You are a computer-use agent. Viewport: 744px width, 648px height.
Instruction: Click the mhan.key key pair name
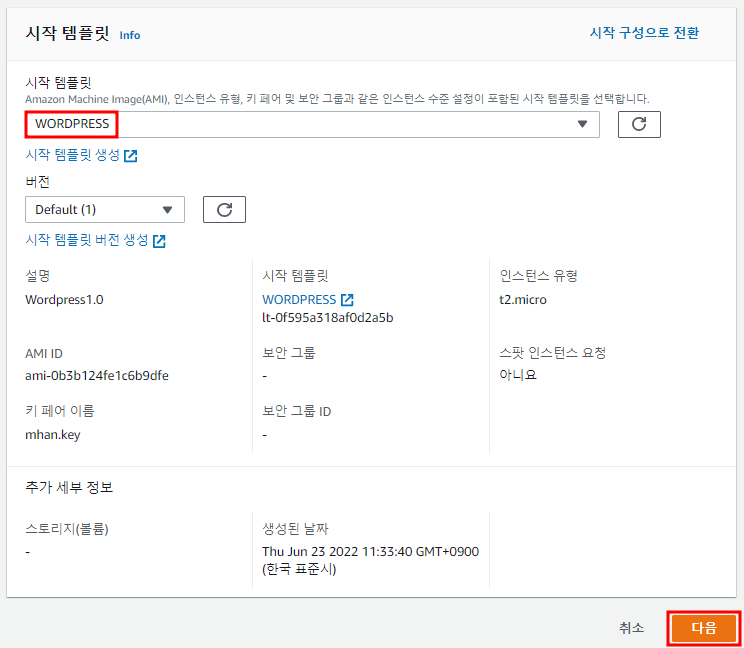53,435
